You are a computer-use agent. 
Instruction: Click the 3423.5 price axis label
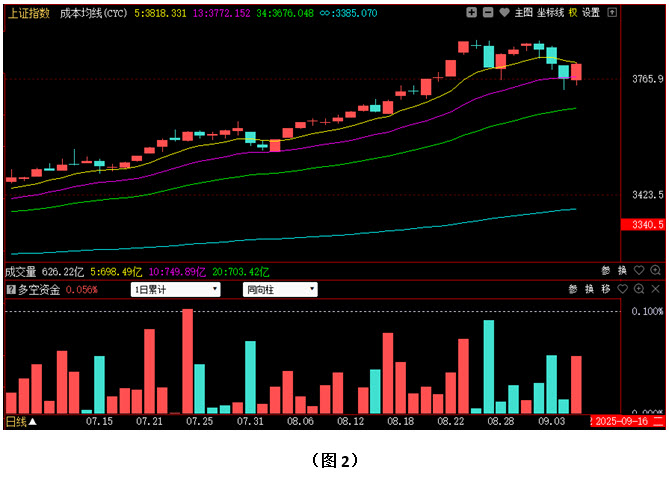coord(648,195)
